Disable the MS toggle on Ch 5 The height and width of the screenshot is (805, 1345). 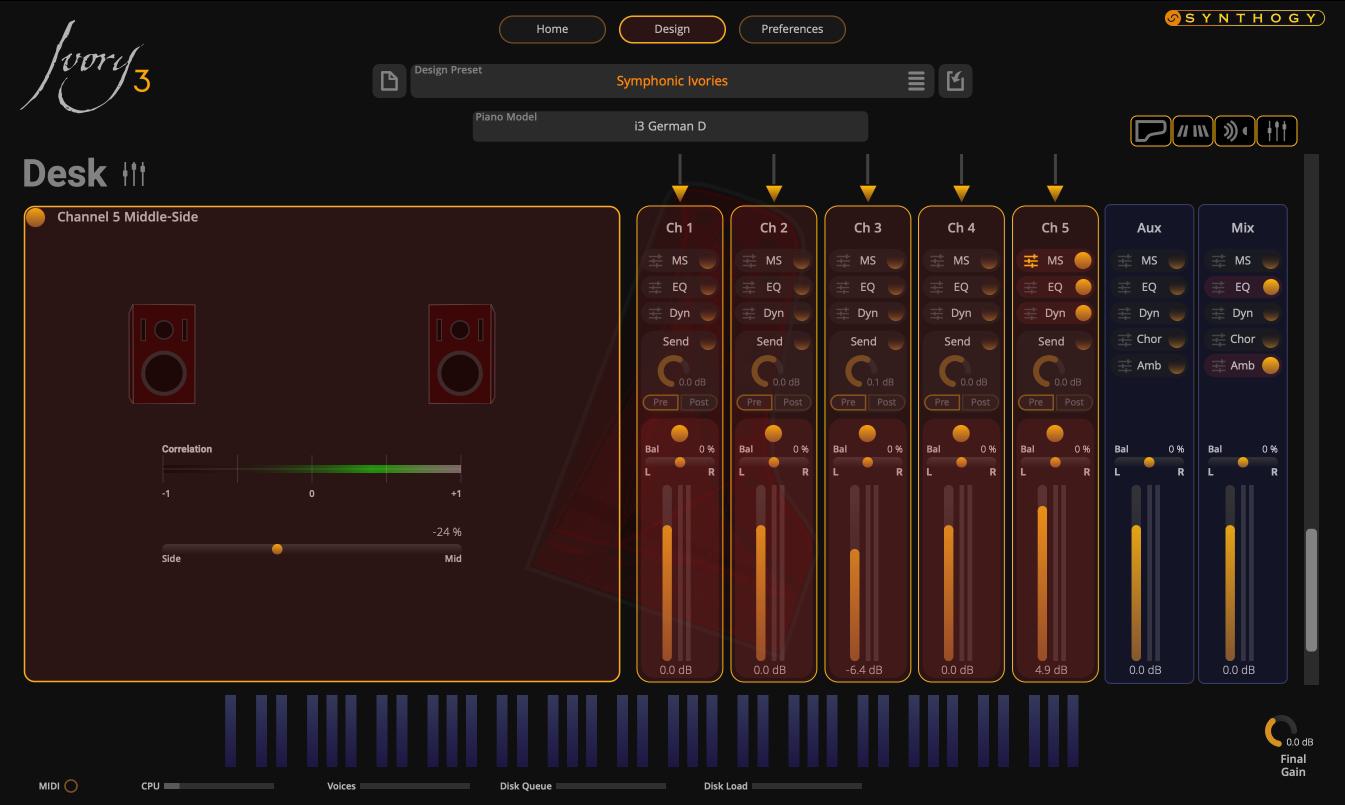click(1083, 261)
